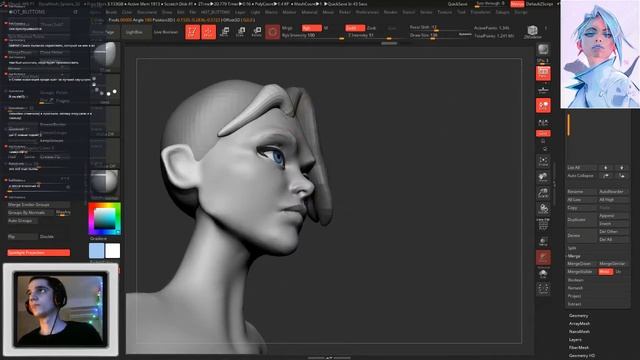The width and height of the screenshot is (640, 360).
Task: Click the curved down-arrow beside Auto Collapse
Action: pos(622,176)
